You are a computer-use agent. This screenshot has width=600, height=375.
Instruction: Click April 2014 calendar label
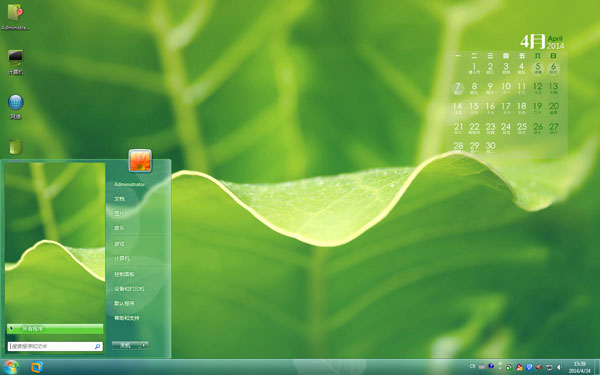(x=555, y=42)
